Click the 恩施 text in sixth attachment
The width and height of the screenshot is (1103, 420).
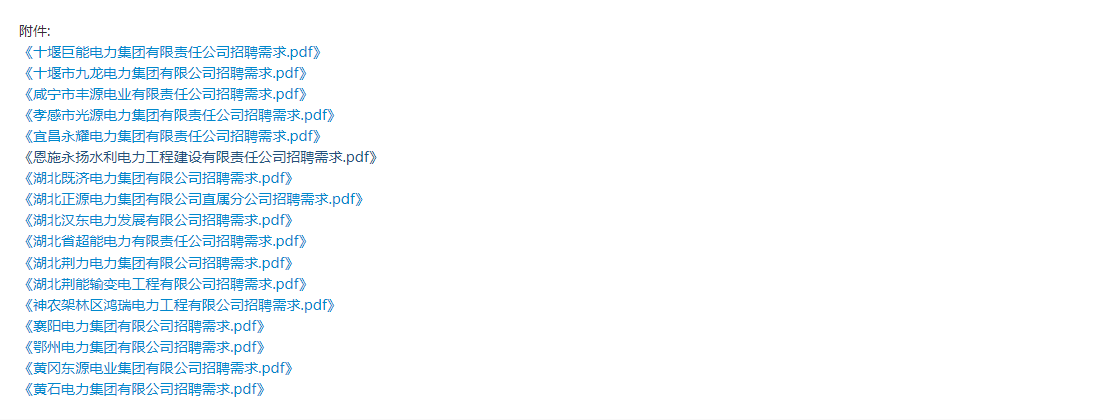[x=47, y=157]
